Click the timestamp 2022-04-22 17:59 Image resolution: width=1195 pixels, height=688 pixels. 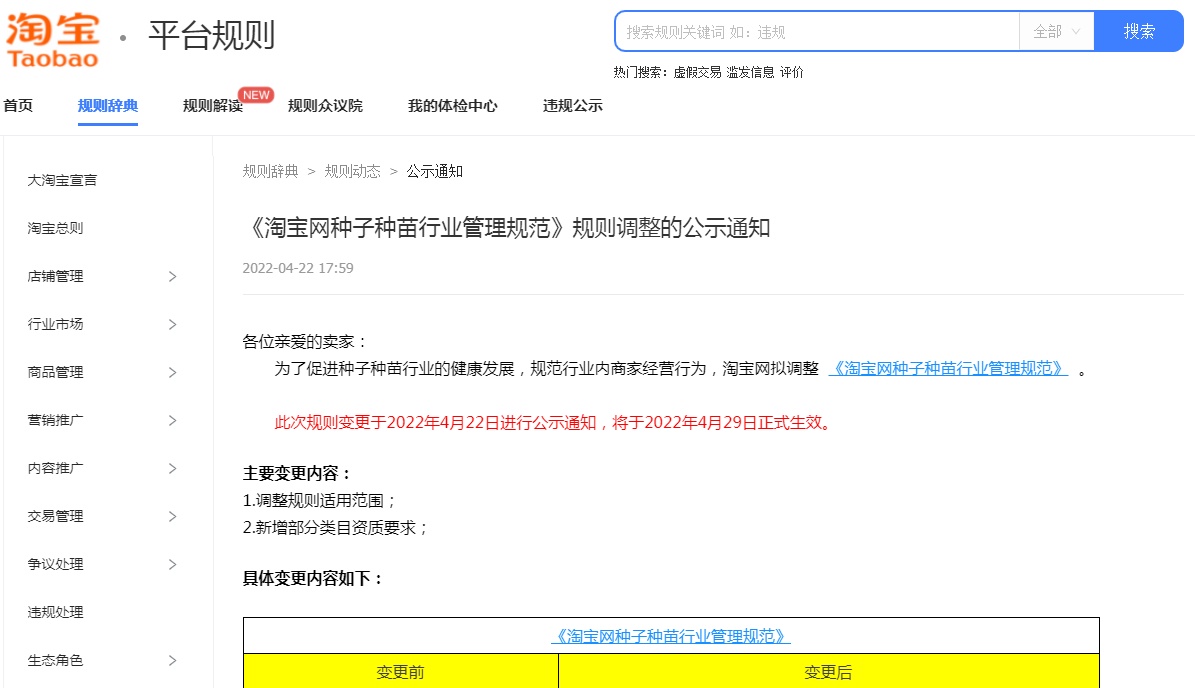298,268
